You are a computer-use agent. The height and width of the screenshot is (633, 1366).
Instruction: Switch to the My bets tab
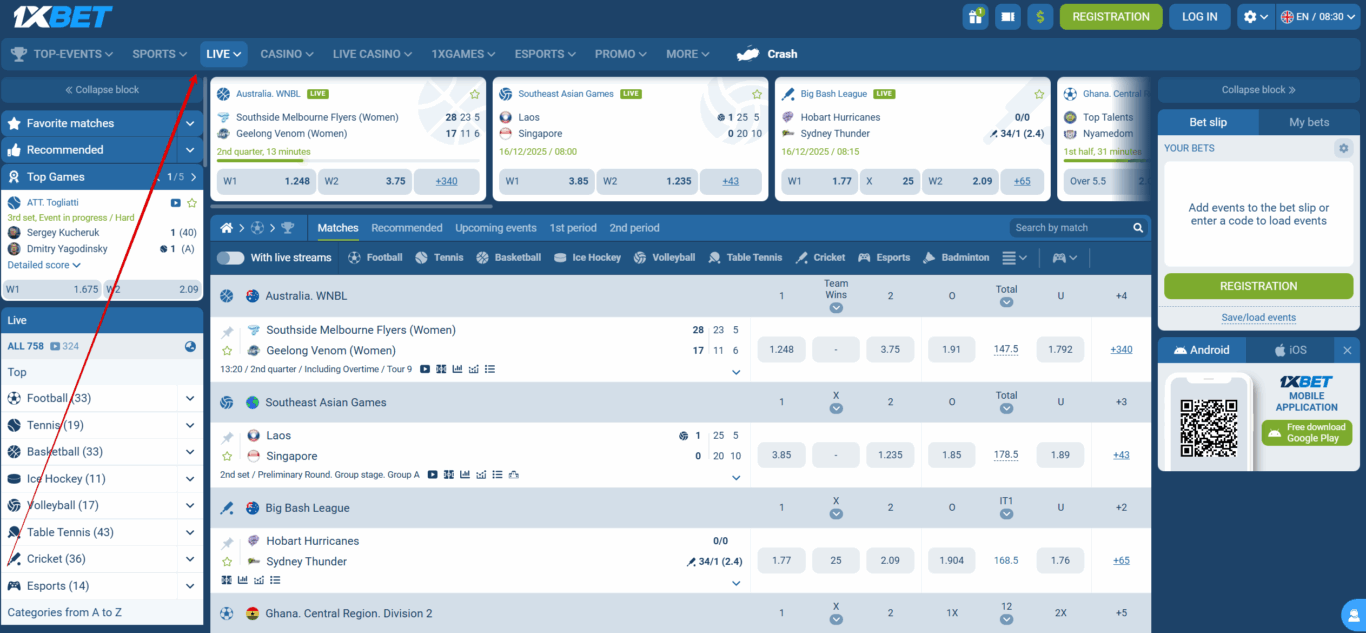coord(1308,122)
